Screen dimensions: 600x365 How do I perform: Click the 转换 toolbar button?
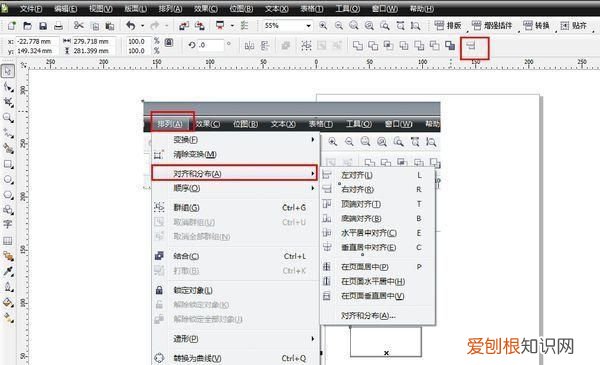536,26
